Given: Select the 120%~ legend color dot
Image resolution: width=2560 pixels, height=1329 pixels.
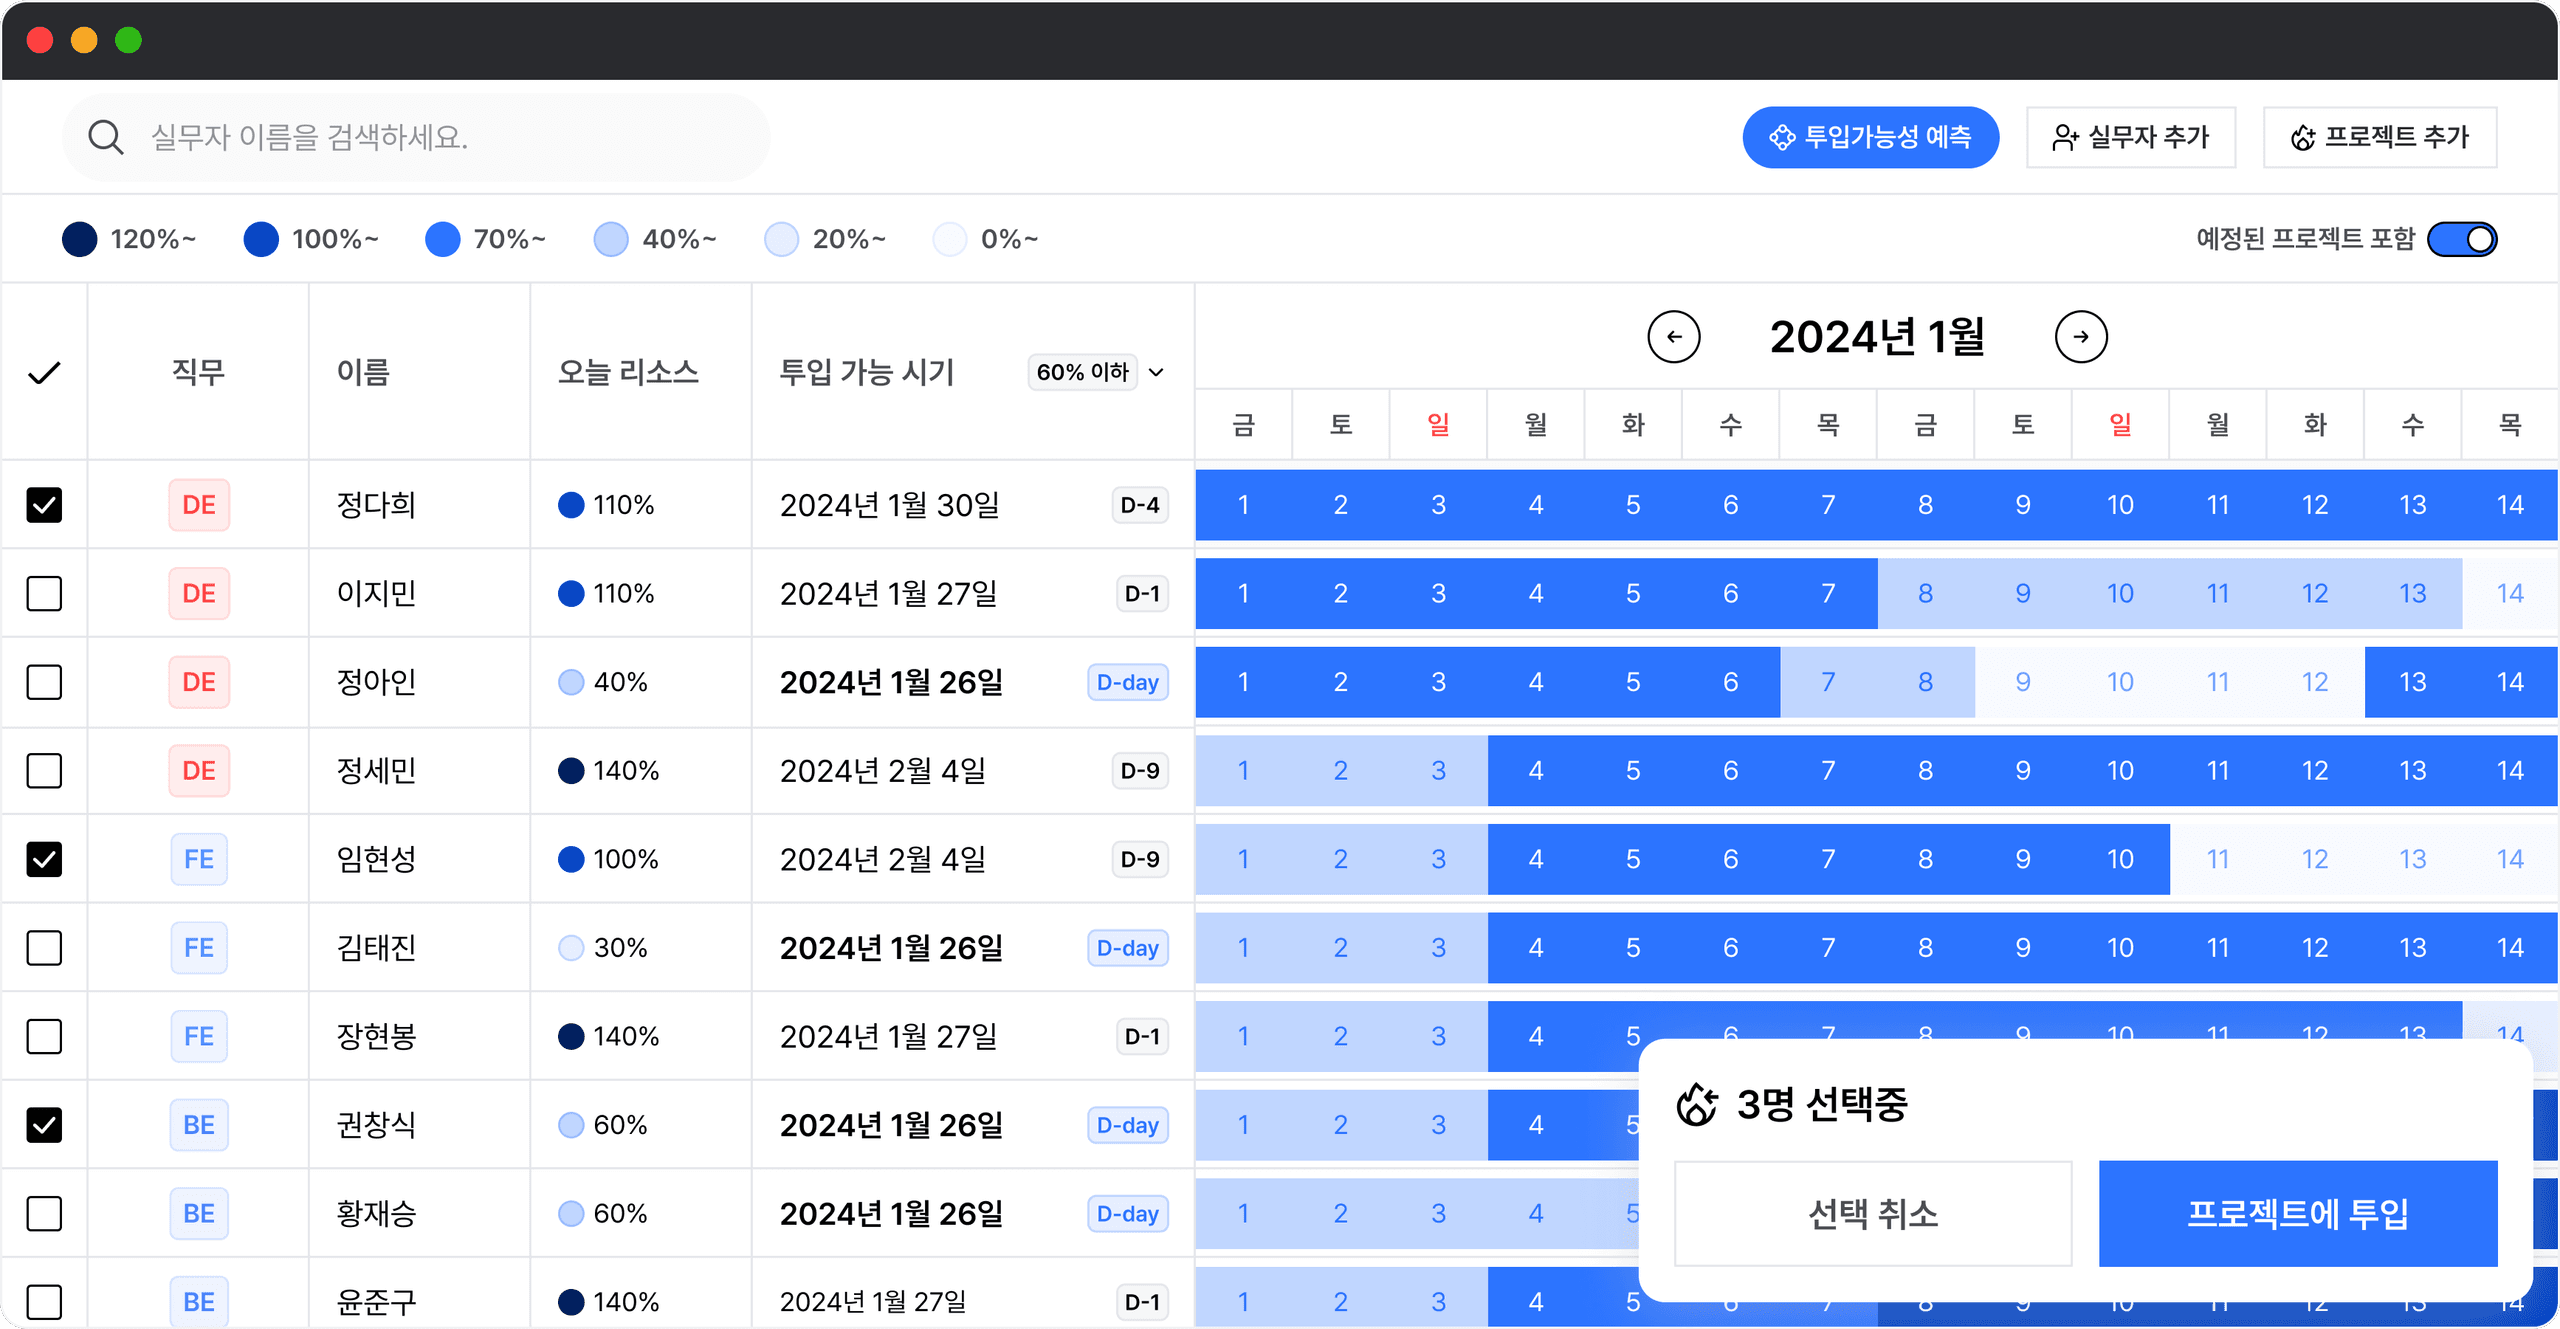Looking at the screenshot, I should click(80, 239).
